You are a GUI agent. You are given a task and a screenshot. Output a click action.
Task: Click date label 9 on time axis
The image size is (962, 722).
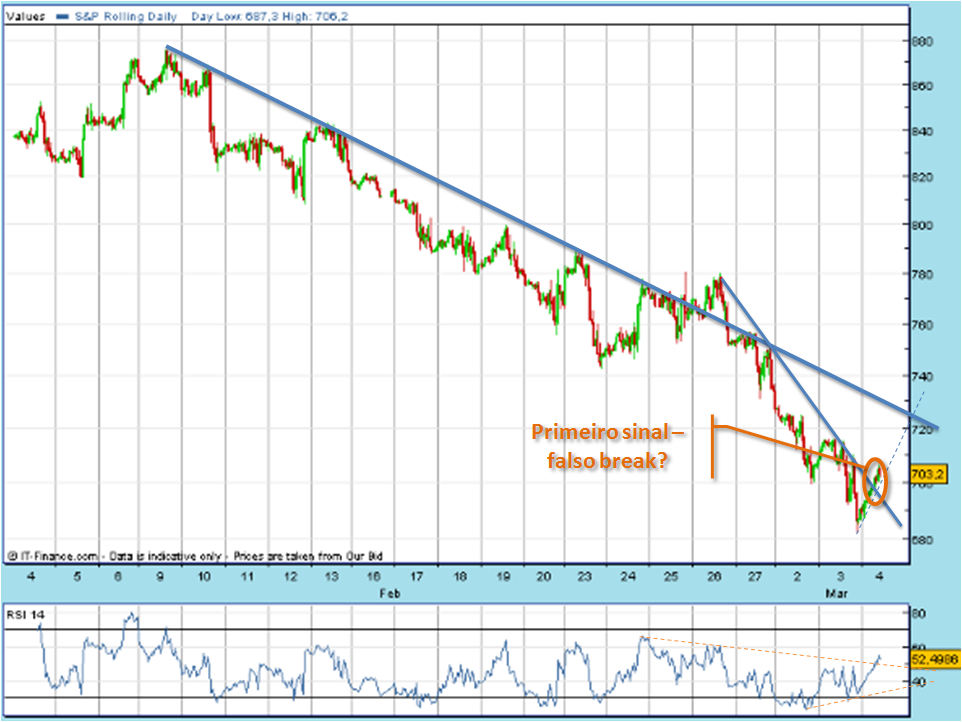pyautogui.click(x=160, y=577)
